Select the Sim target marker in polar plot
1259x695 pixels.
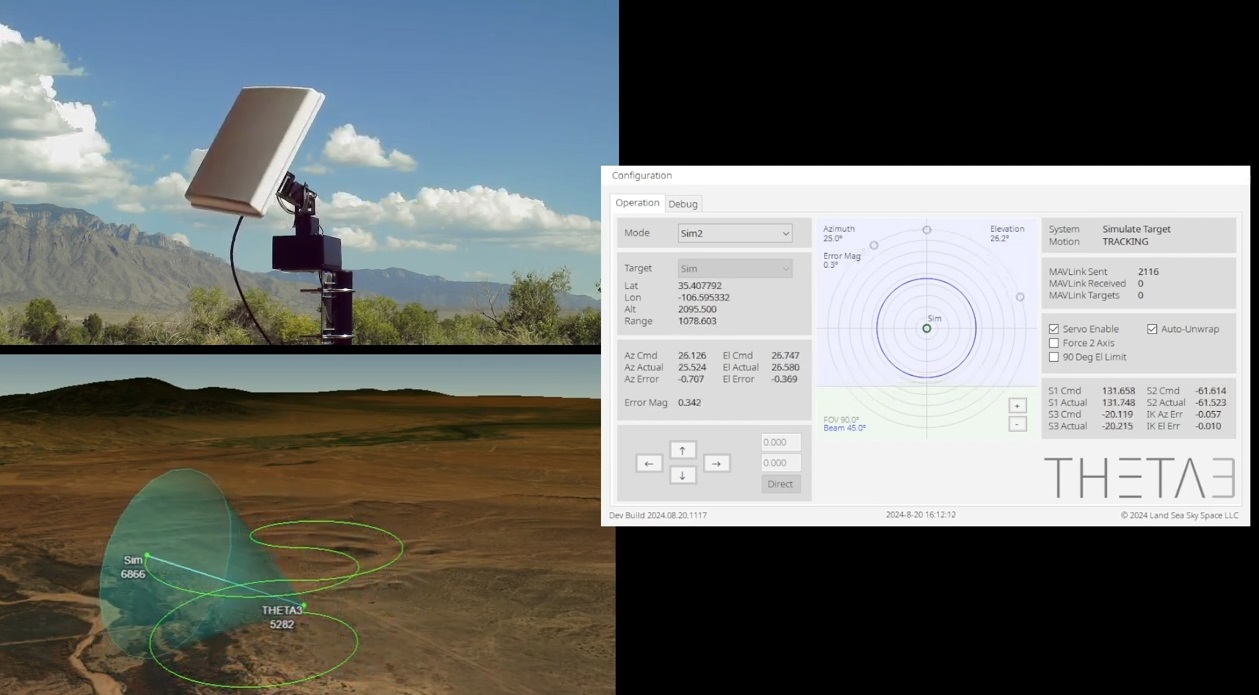click(x=927, y=328)
